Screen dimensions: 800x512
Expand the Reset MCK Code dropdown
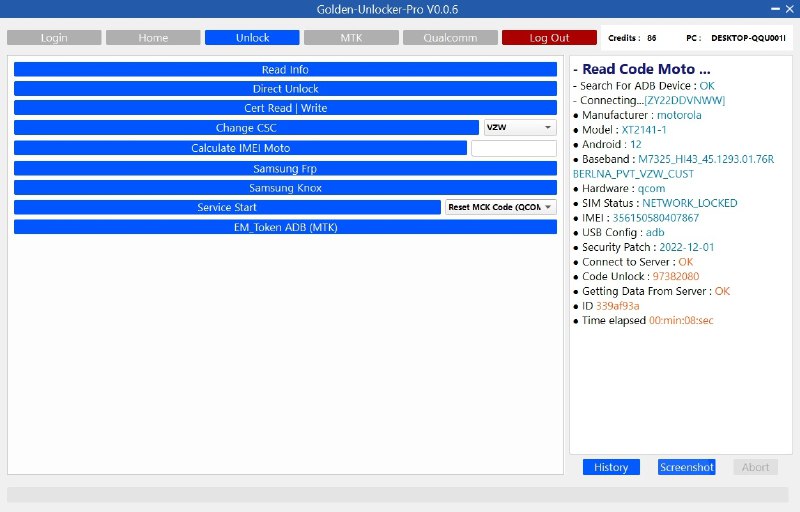(x=501, y=207)
